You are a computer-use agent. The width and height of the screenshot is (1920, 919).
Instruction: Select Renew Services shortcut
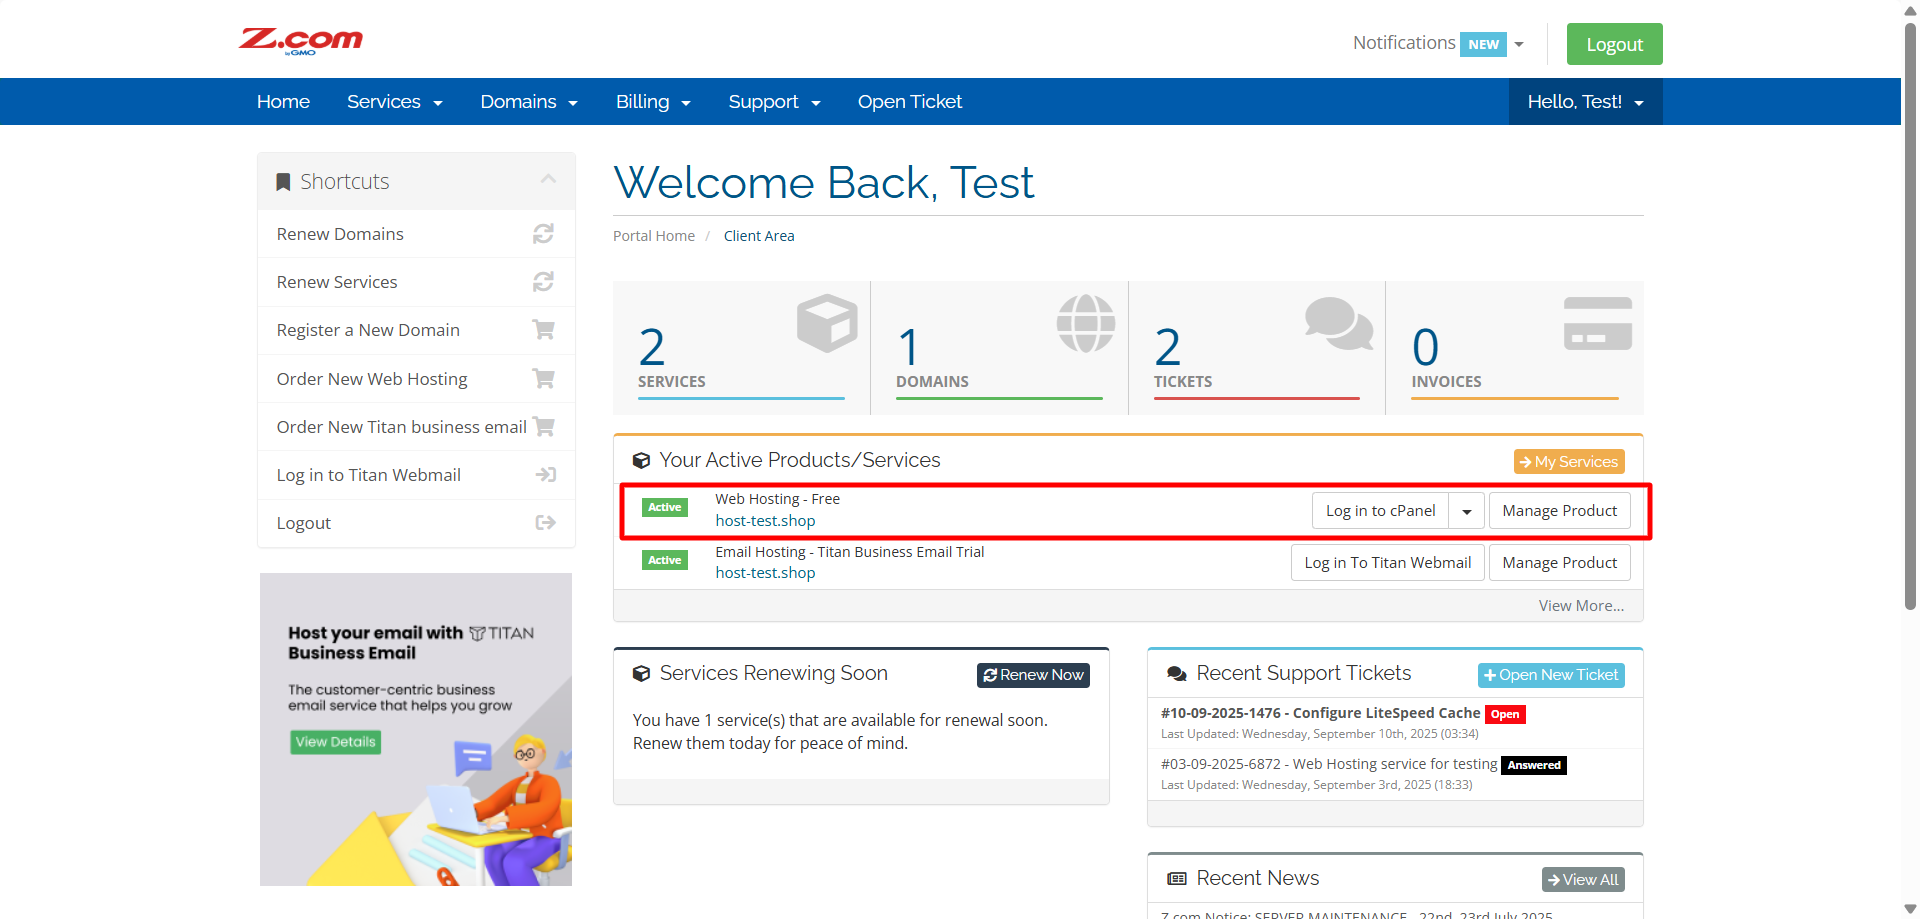[x=416, y=282]
